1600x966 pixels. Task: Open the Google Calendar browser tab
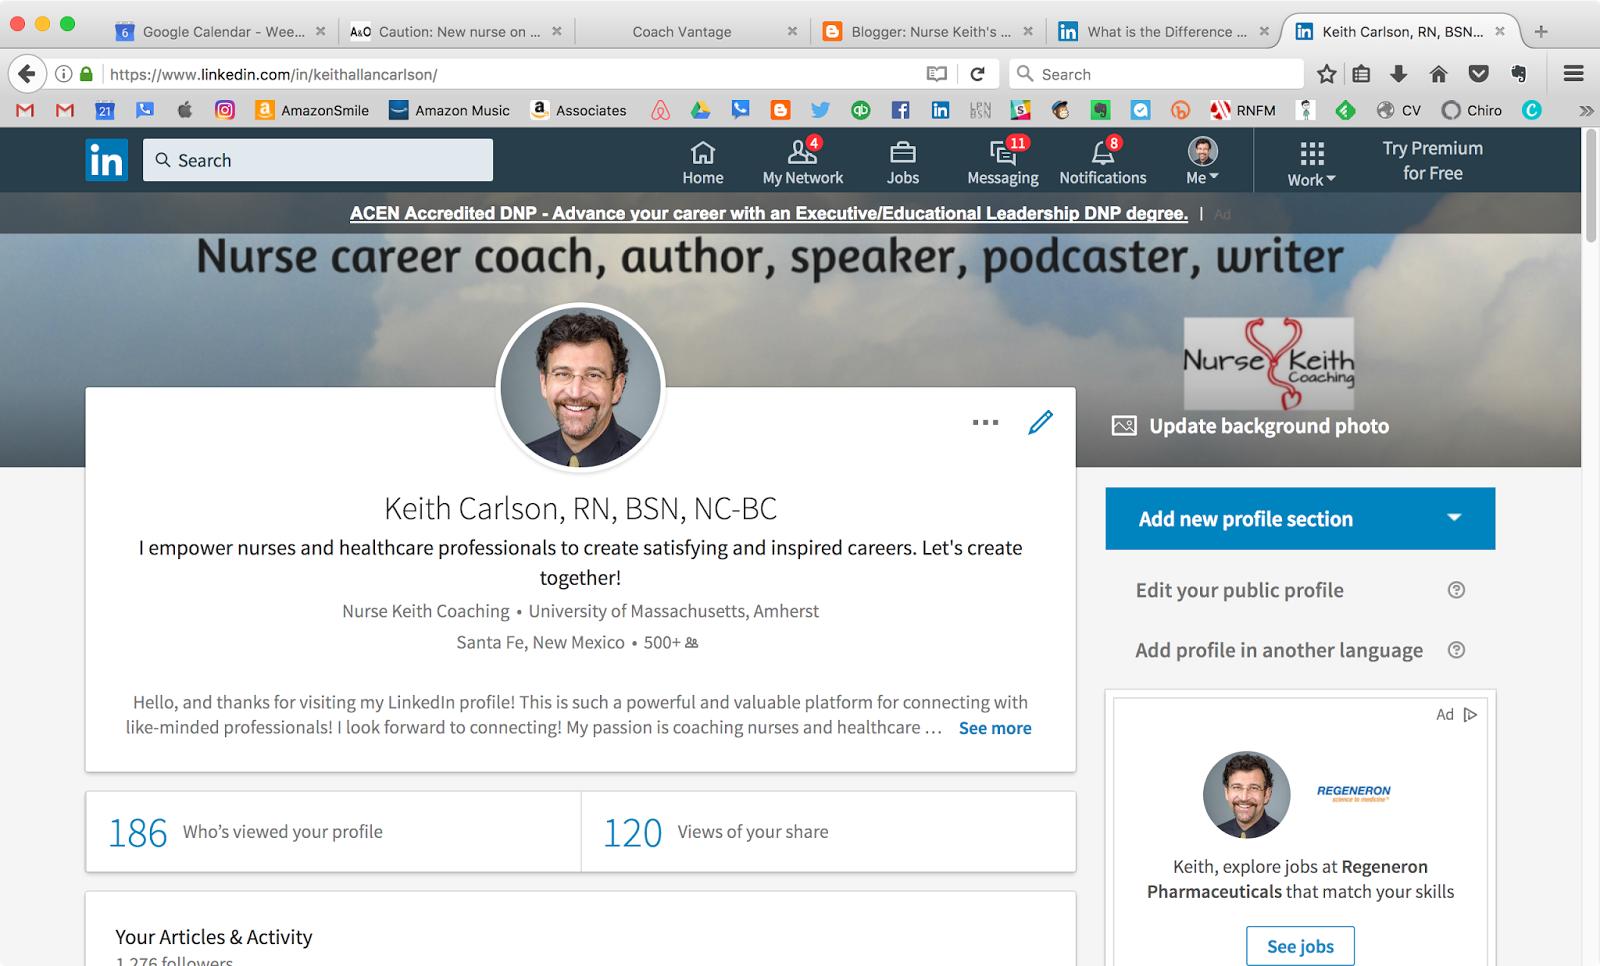pos(220,31)
